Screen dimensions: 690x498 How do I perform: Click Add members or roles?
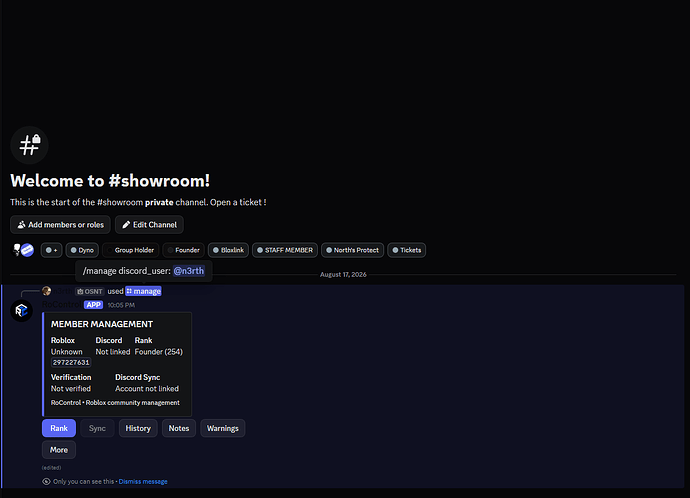(60, 225)
